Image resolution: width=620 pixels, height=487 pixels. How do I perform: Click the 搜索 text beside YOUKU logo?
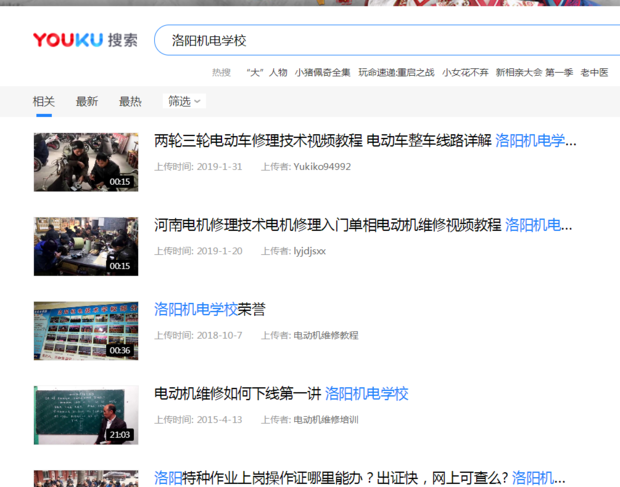[123, 40]
